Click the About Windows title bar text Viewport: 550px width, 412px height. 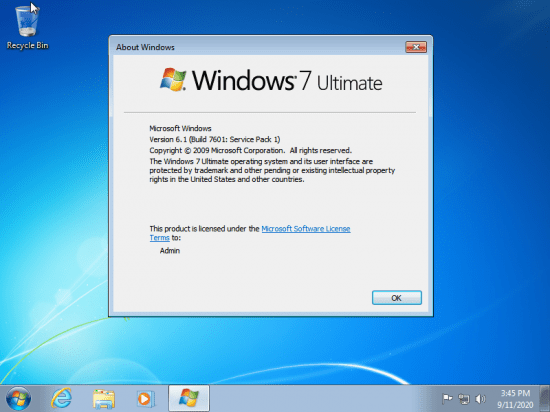(145, 47)
